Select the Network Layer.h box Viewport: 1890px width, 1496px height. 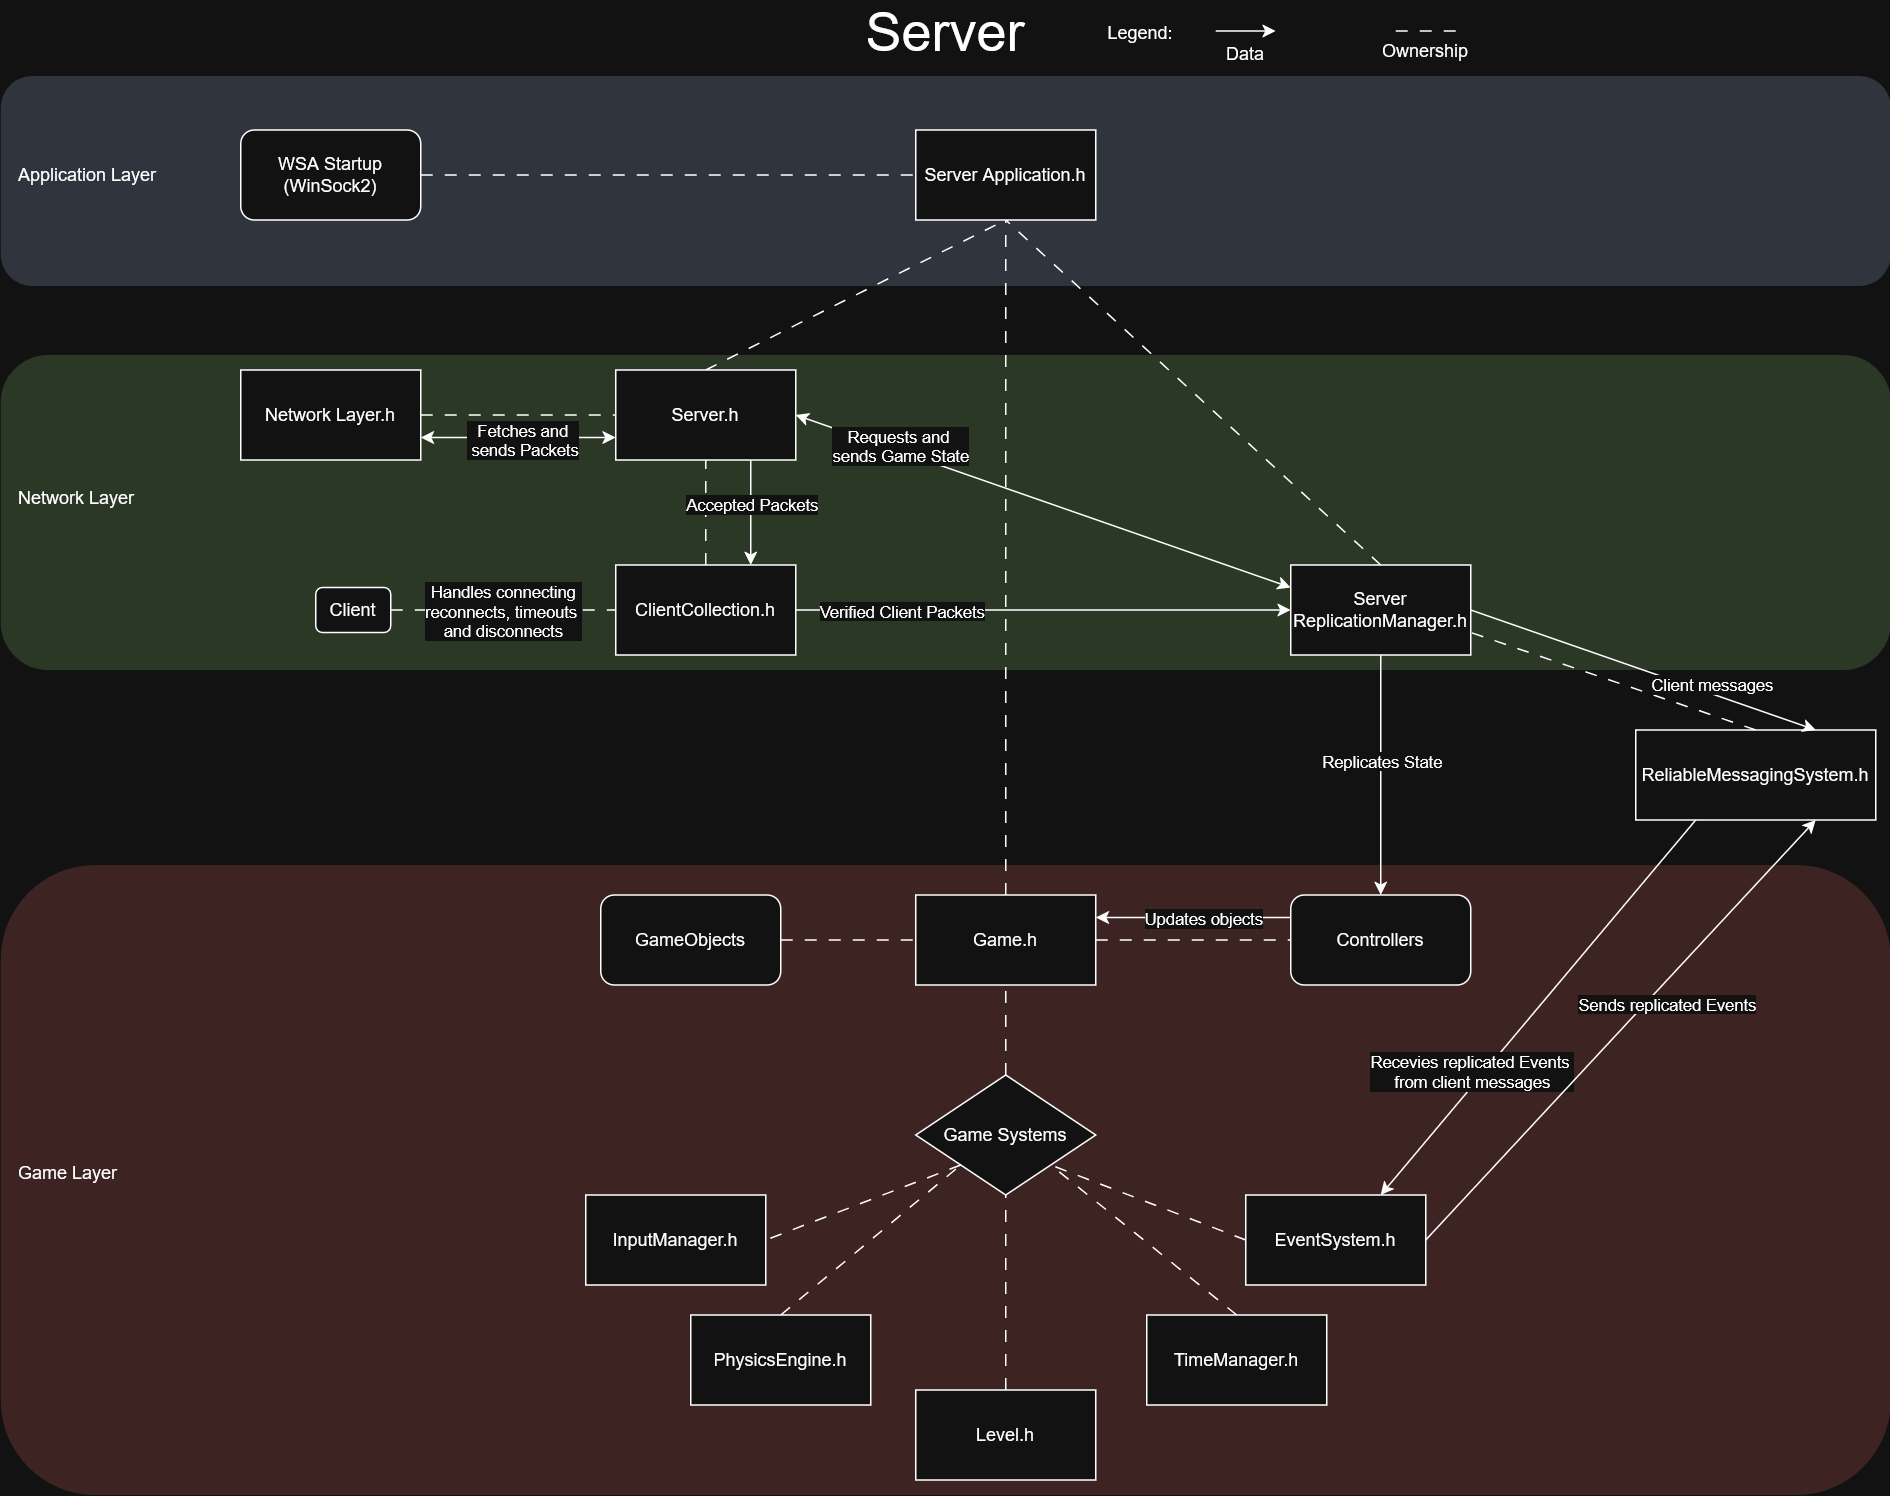[x=330, y=415]
